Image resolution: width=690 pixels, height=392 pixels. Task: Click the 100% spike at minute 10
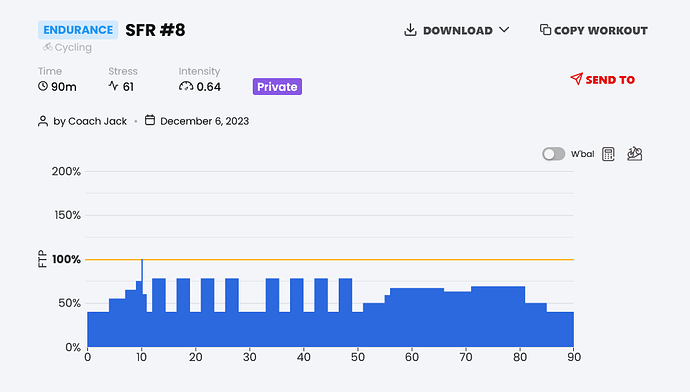pos(142,269)
